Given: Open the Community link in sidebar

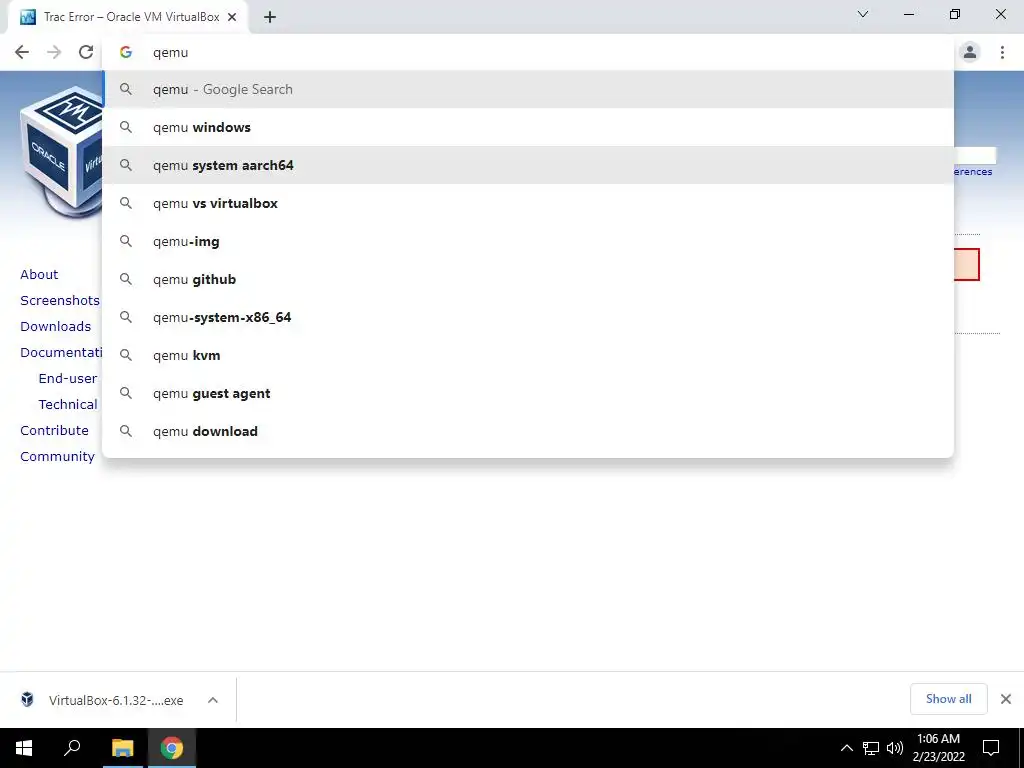Looking at the screenshot, I should (57, 456).
